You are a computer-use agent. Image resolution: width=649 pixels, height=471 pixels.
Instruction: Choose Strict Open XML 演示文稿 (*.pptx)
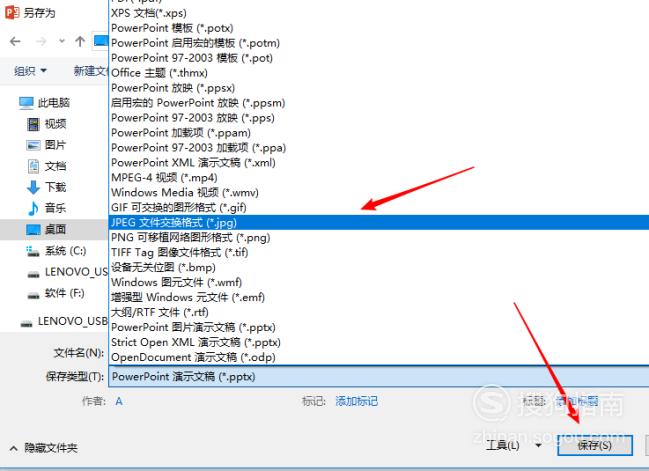click(379, 342)
